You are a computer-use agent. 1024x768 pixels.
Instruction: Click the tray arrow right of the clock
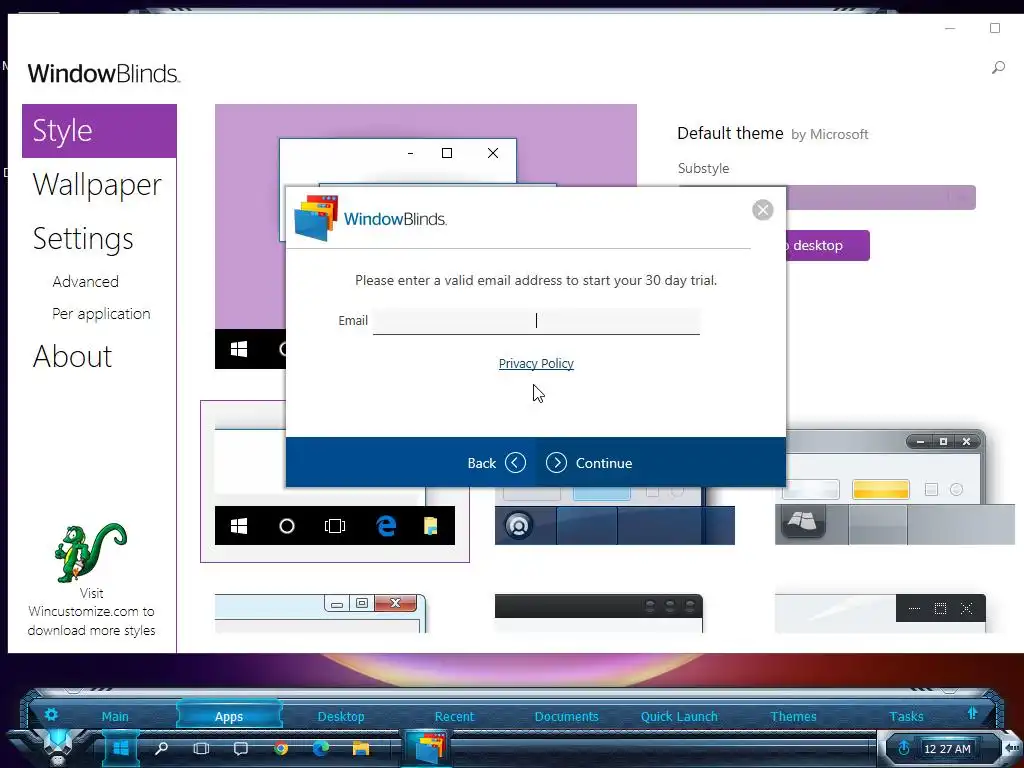(1012, 748)
